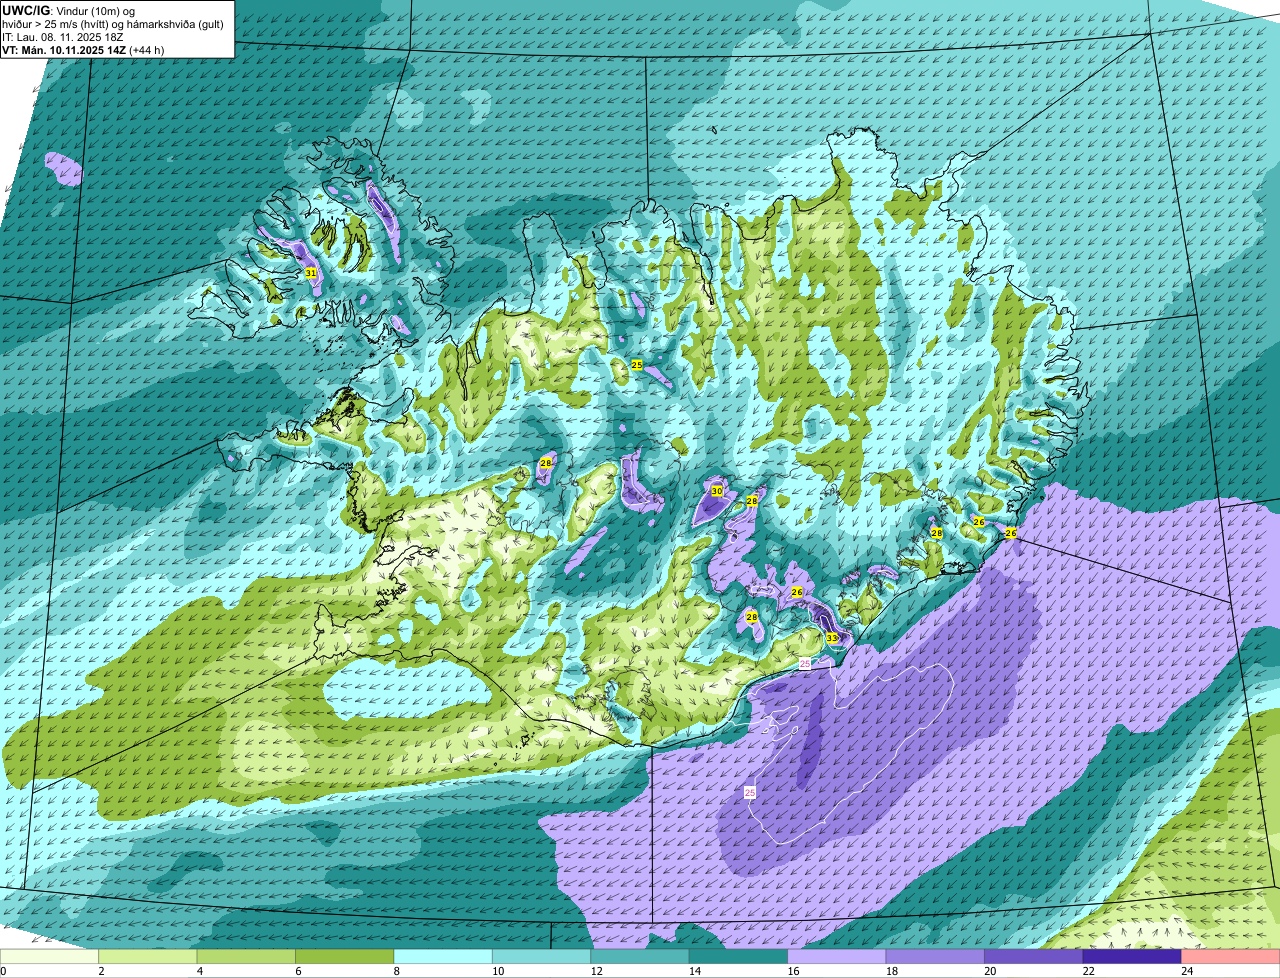Click the '(+44 h)' forecast offset text
1280x978 pixels.
click(147, 49)
